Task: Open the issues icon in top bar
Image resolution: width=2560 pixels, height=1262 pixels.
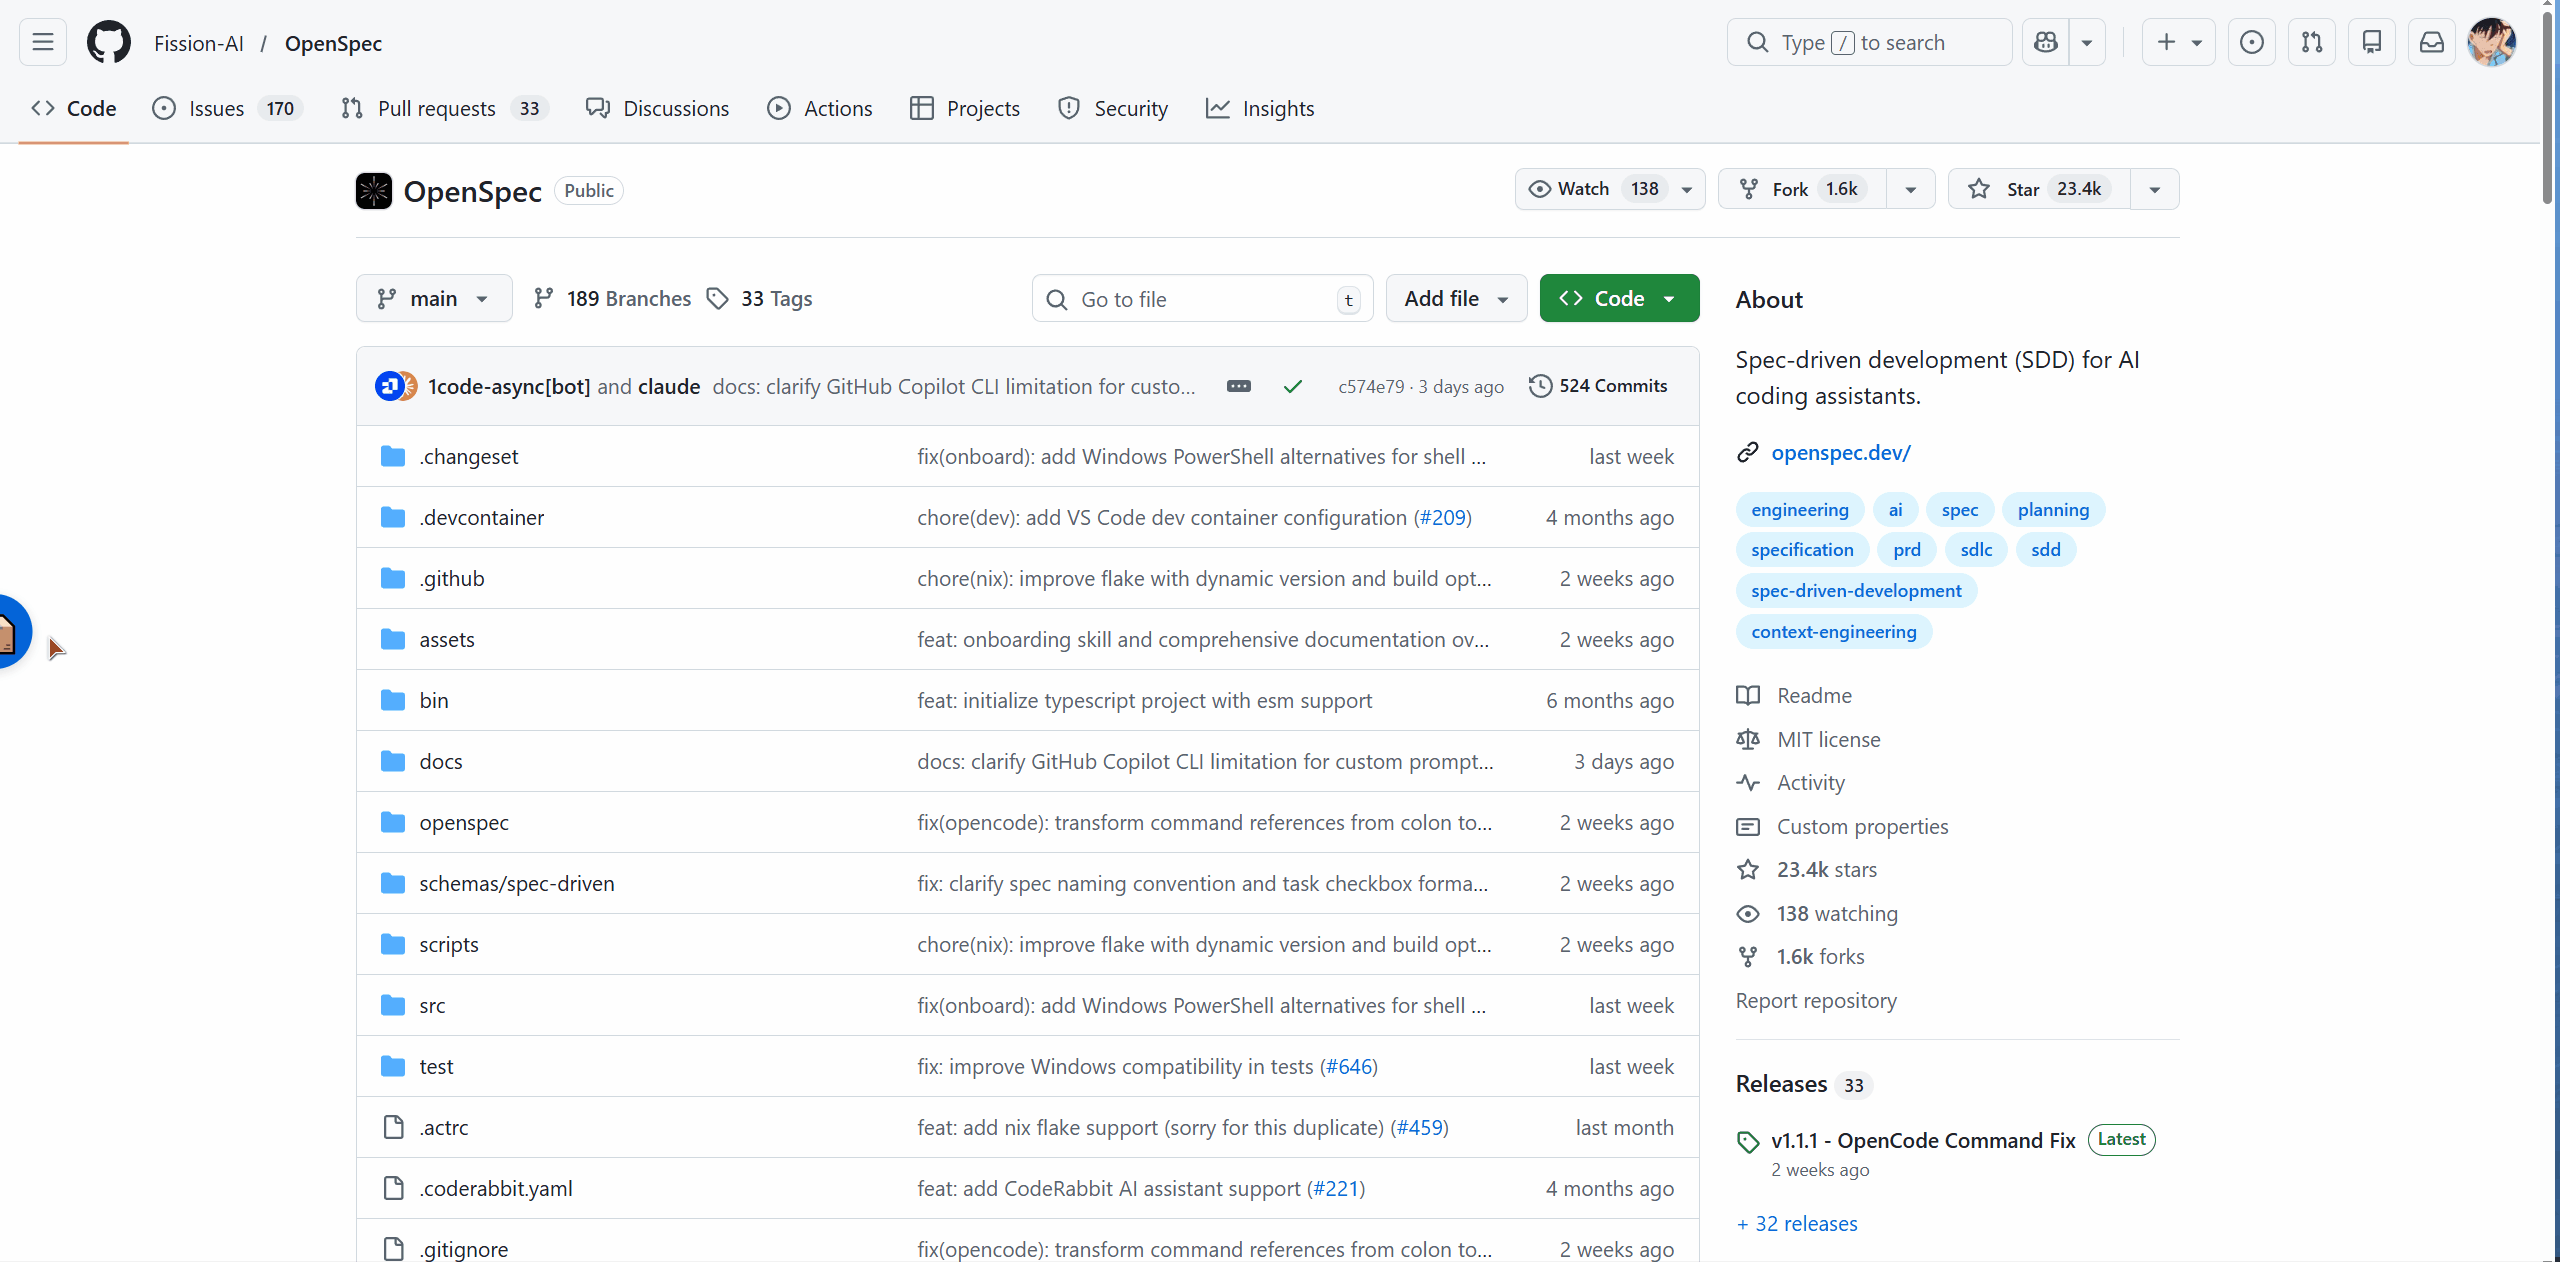Action: click(2251, 43)
